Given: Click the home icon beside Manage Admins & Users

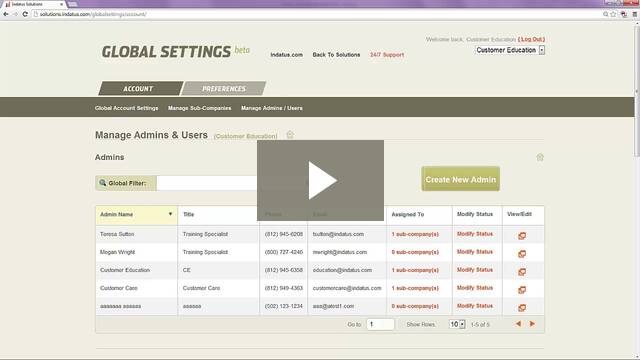Looking at the screenshot, I should (290, 135).
